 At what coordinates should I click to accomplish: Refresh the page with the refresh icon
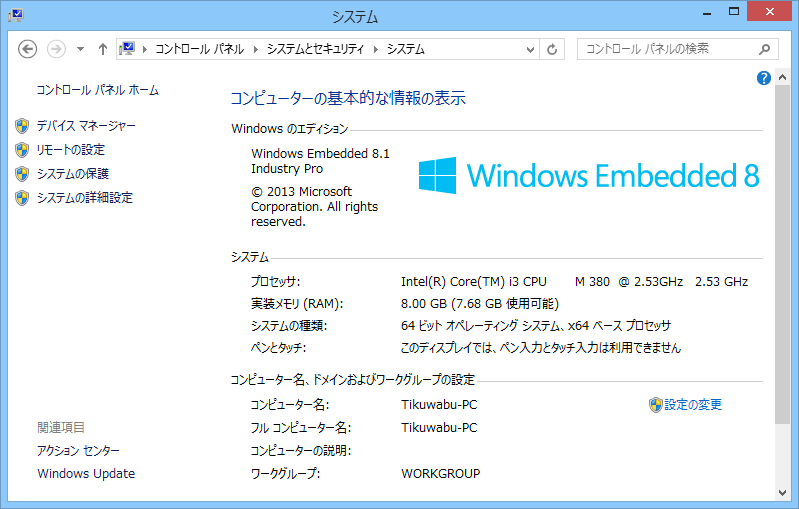[x=552, y=49]
